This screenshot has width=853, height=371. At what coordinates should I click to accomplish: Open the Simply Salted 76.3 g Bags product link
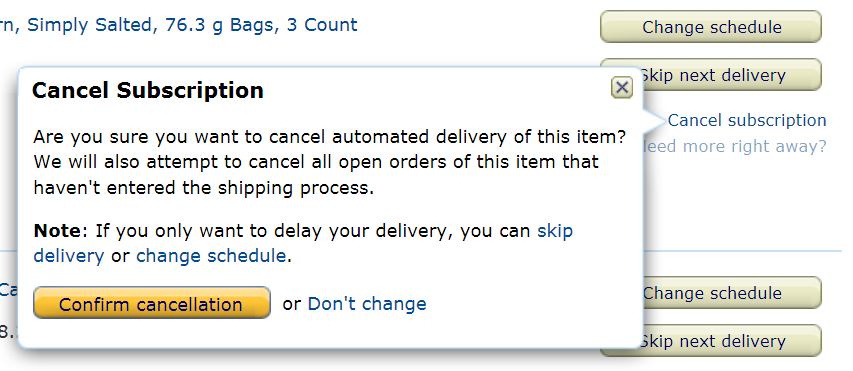coord(178,25)
